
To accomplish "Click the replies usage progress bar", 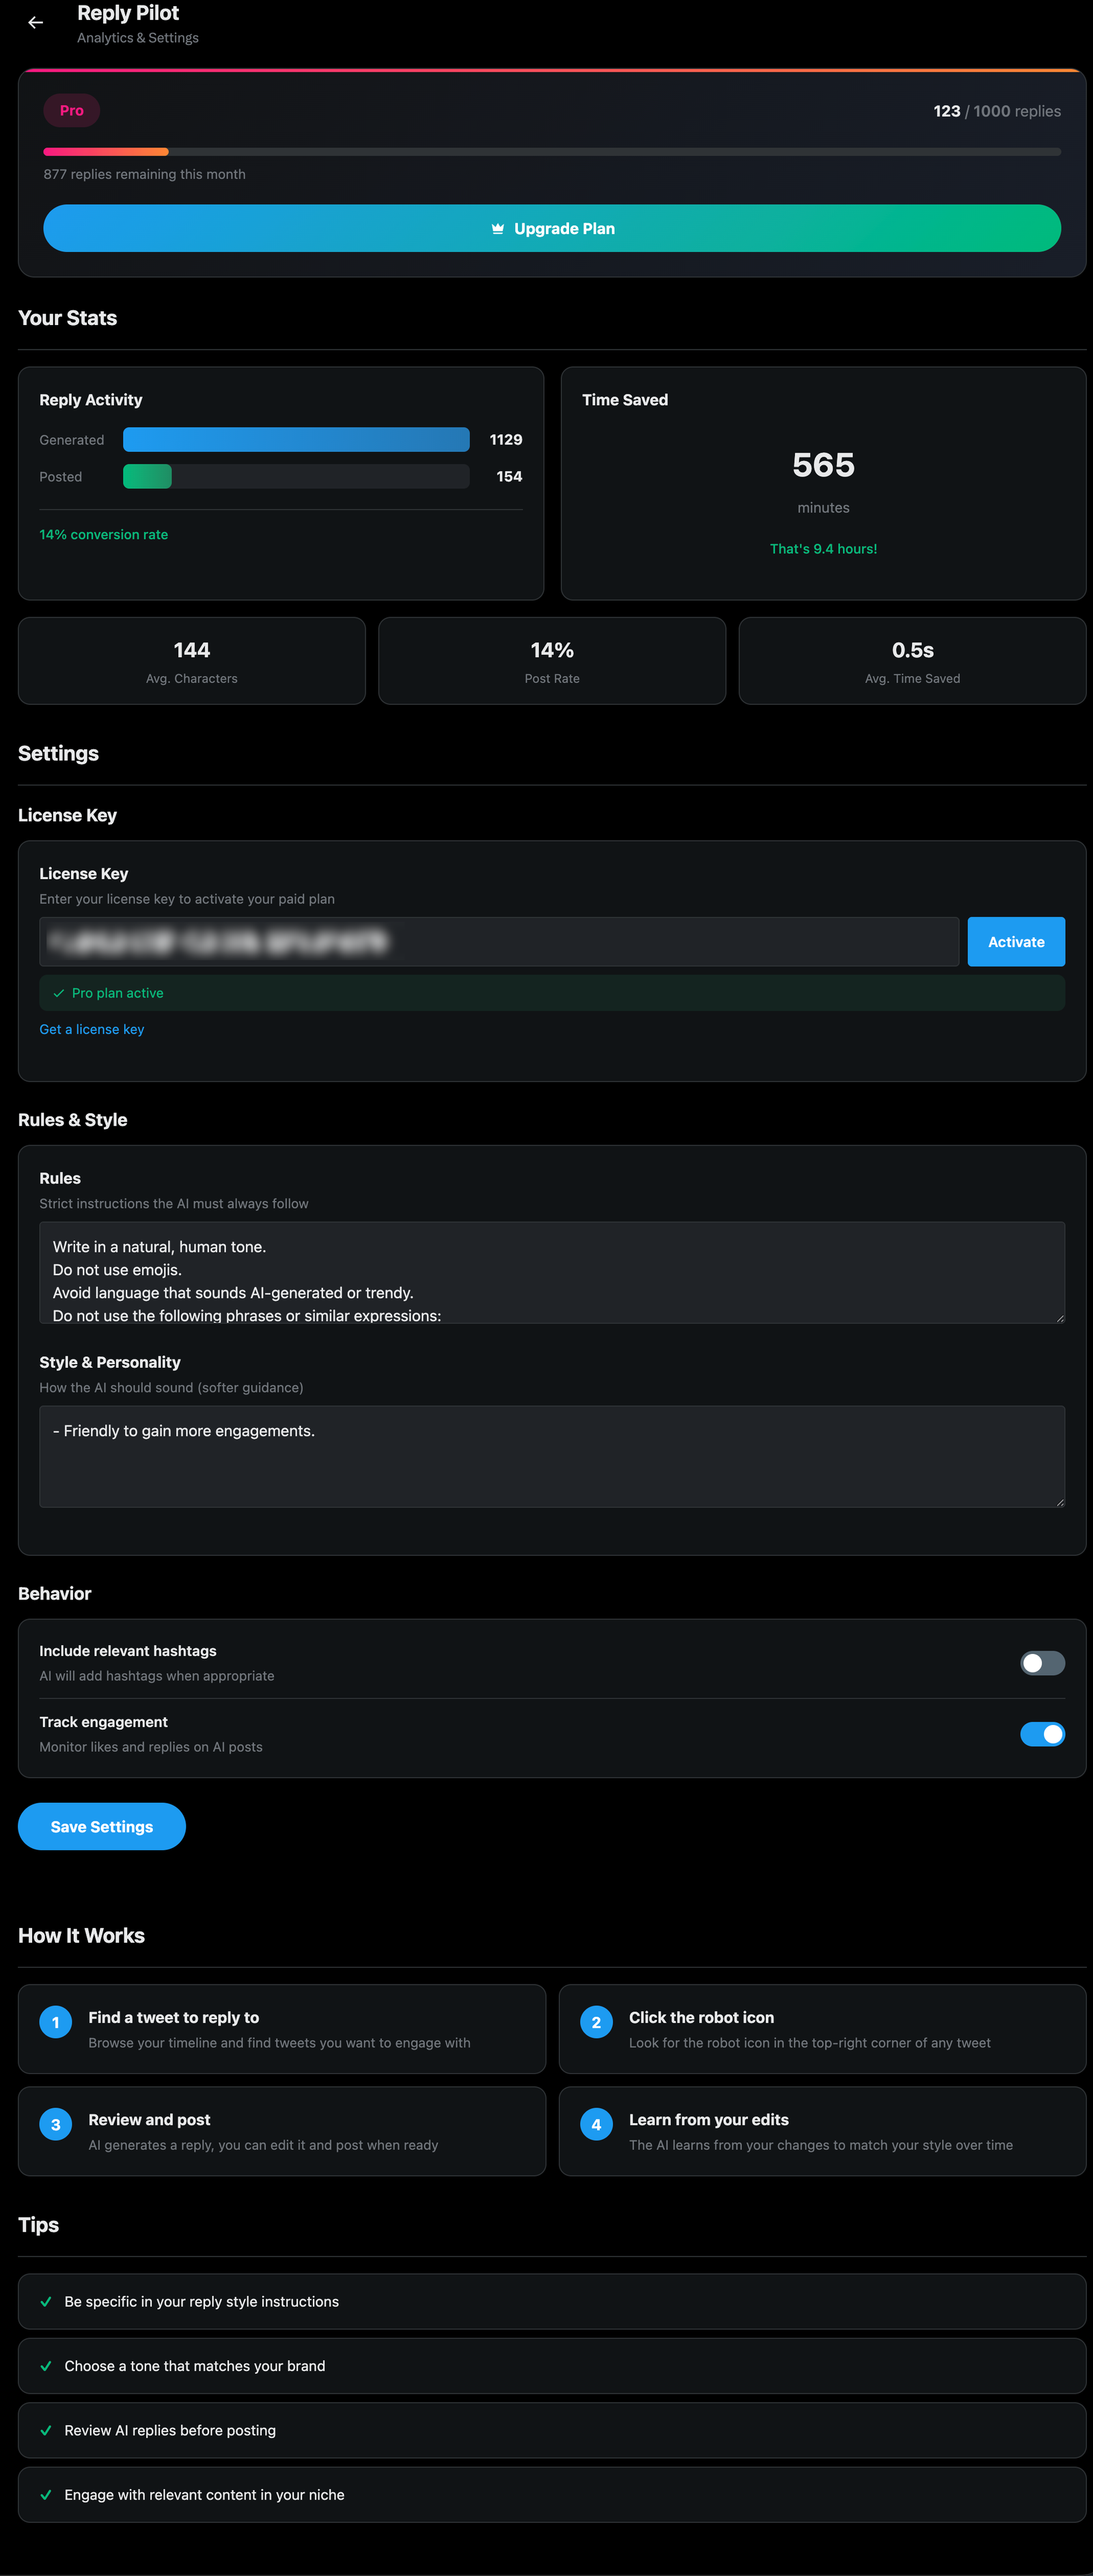I will tap(552, 152).
